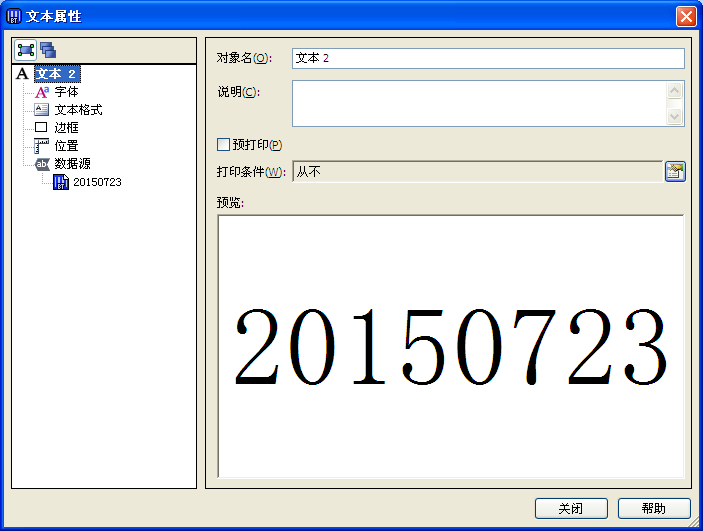The image size is (703, 531).
Task: Click the 文本格式 text format icon
Action: 41,110
